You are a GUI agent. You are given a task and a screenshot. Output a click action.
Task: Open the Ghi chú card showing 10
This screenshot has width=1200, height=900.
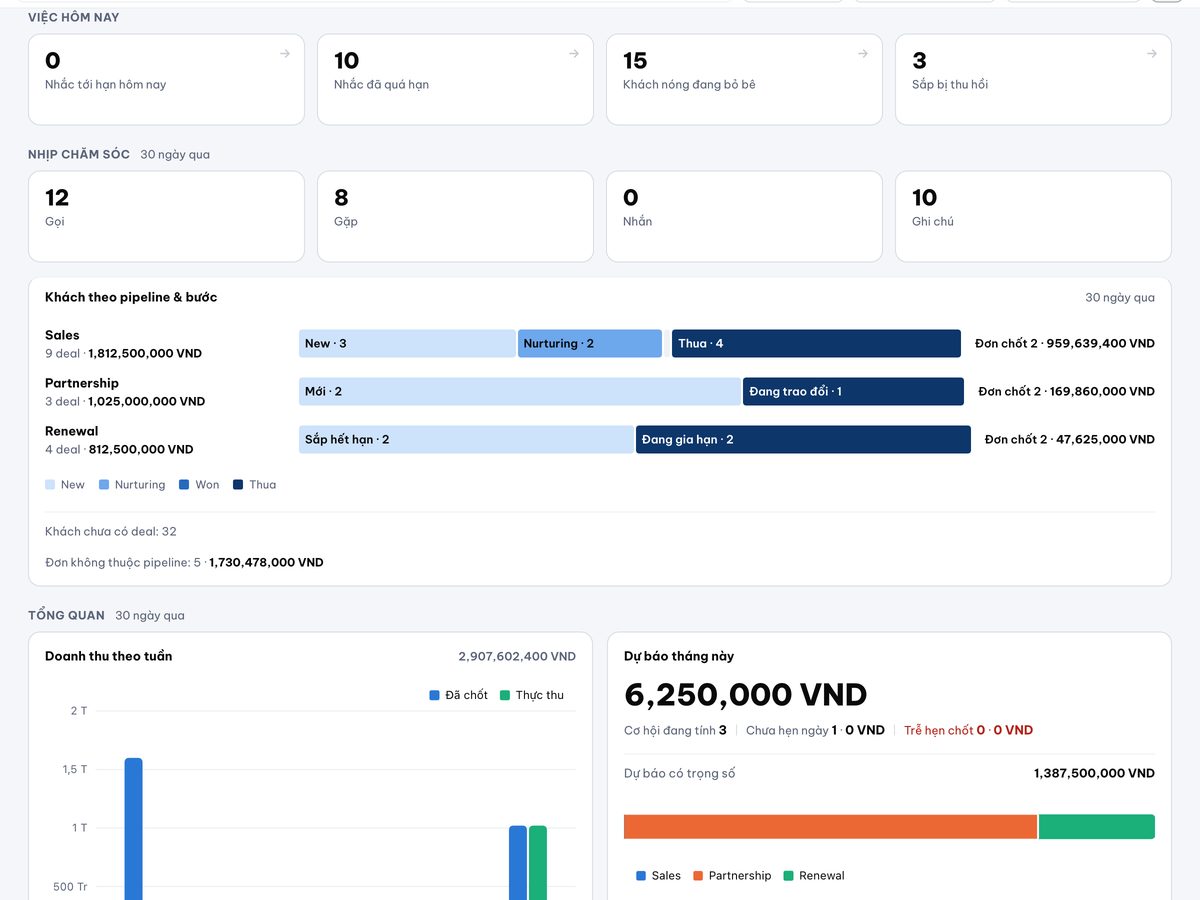click(x=1033, y=216)
